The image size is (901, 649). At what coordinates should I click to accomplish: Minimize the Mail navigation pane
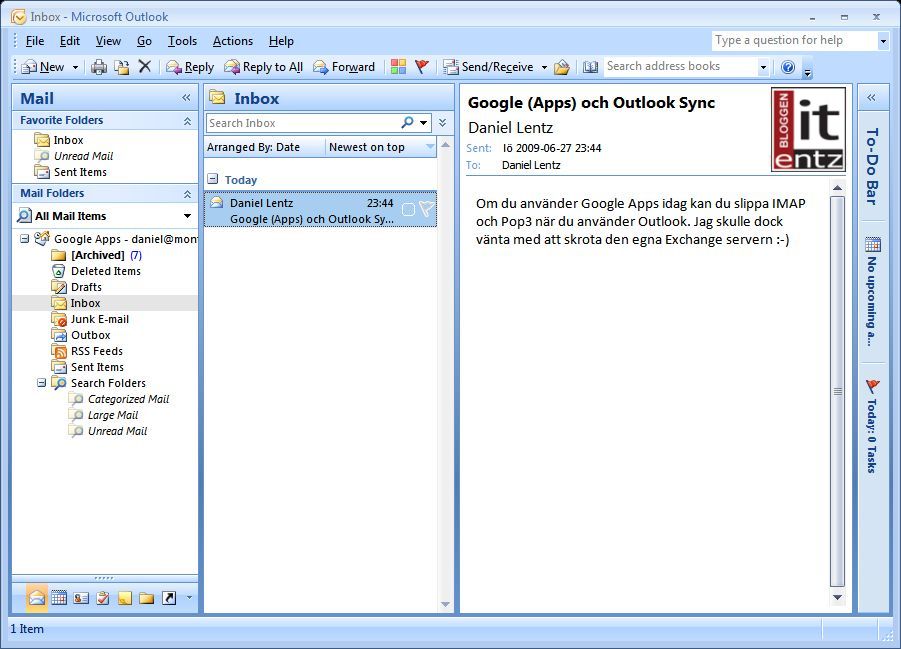pos(186,98)
